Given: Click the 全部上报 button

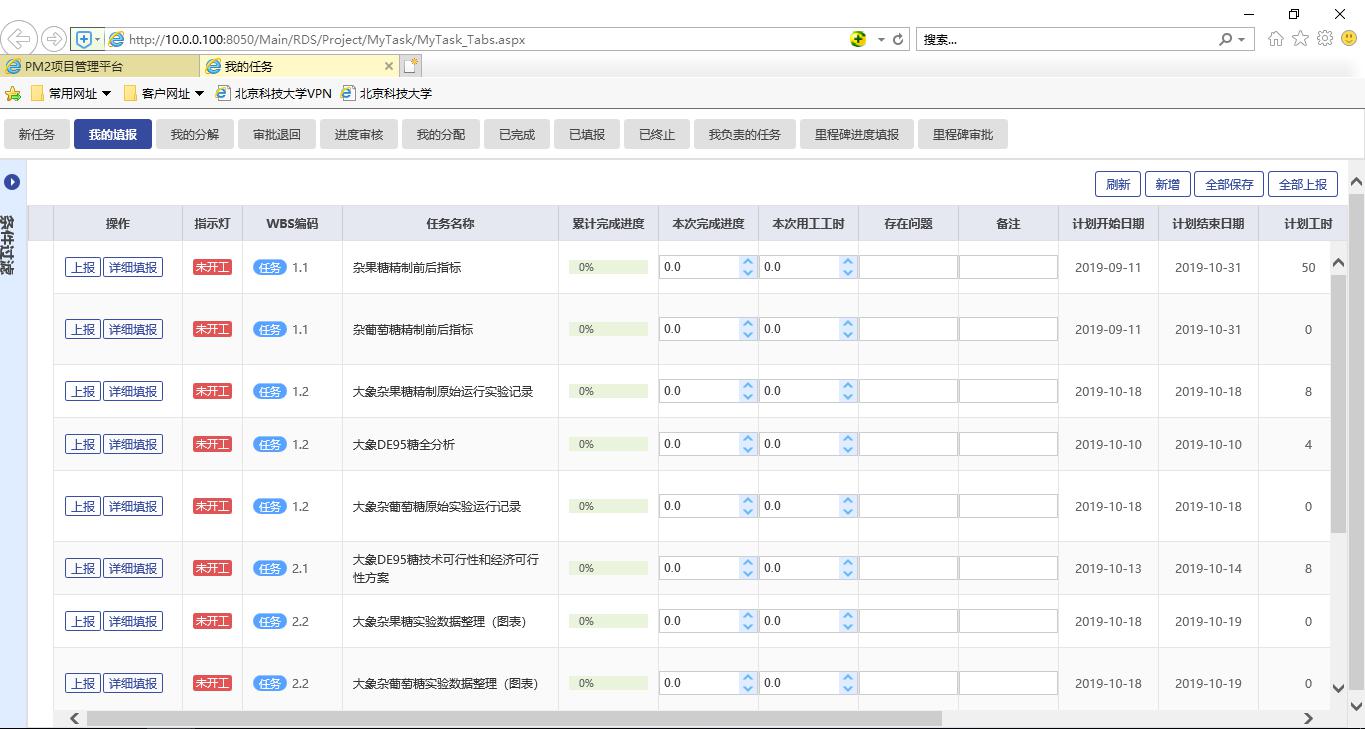Looking at the screenshot, I should (x=1302, y=184).
